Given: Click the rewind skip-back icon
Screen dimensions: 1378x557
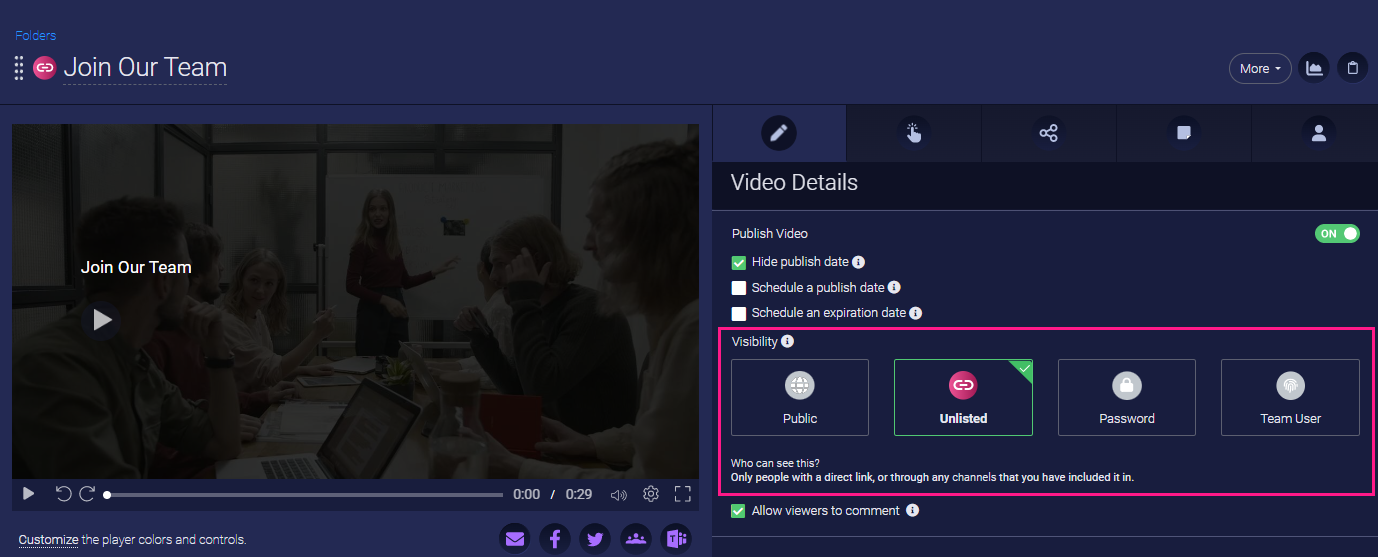Looking at the screenshot, I should tap(63, 494).
